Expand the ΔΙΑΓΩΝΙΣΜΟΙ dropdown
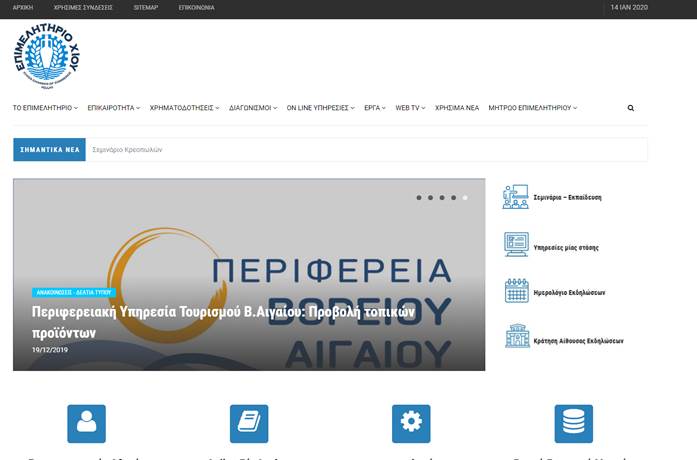This screenshot has width=697, height=460. pyautogui.click(x=253, y=108)
